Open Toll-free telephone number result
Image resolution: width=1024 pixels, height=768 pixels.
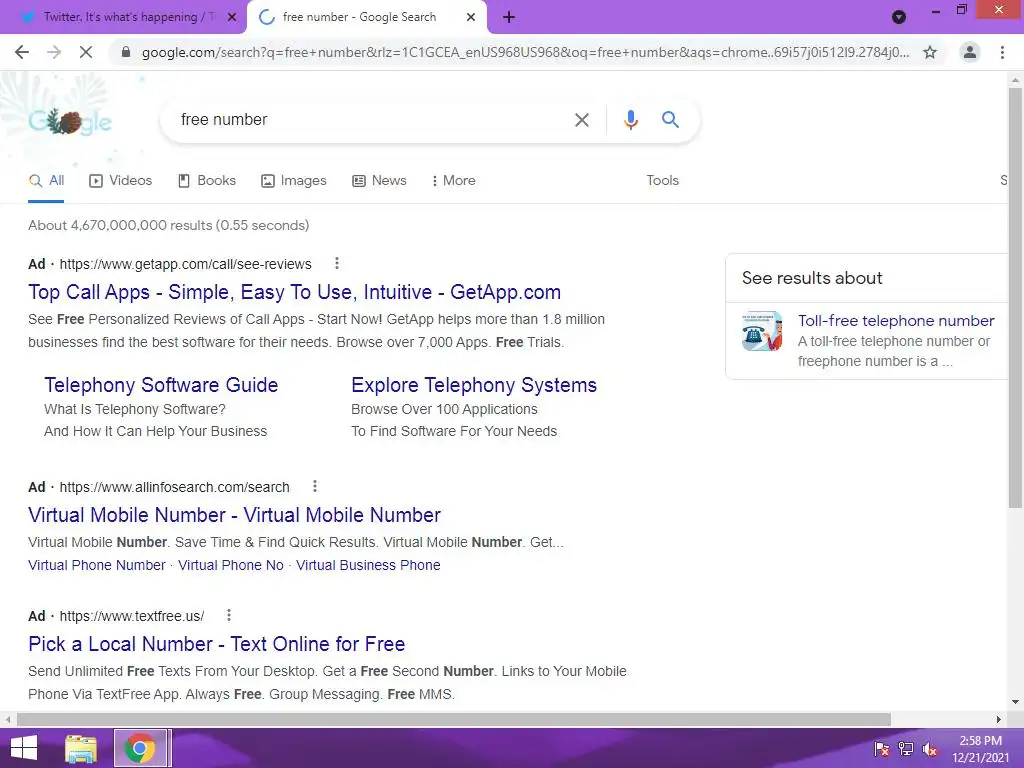point(896,321)
